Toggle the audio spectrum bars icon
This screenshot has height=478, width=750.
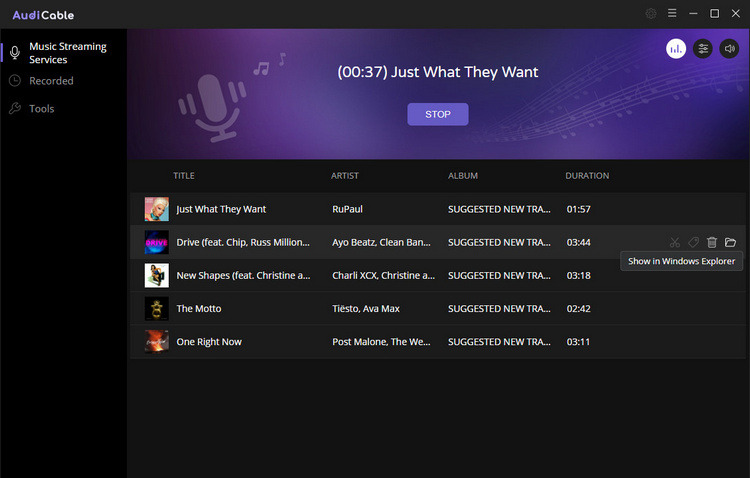[676, 49]
